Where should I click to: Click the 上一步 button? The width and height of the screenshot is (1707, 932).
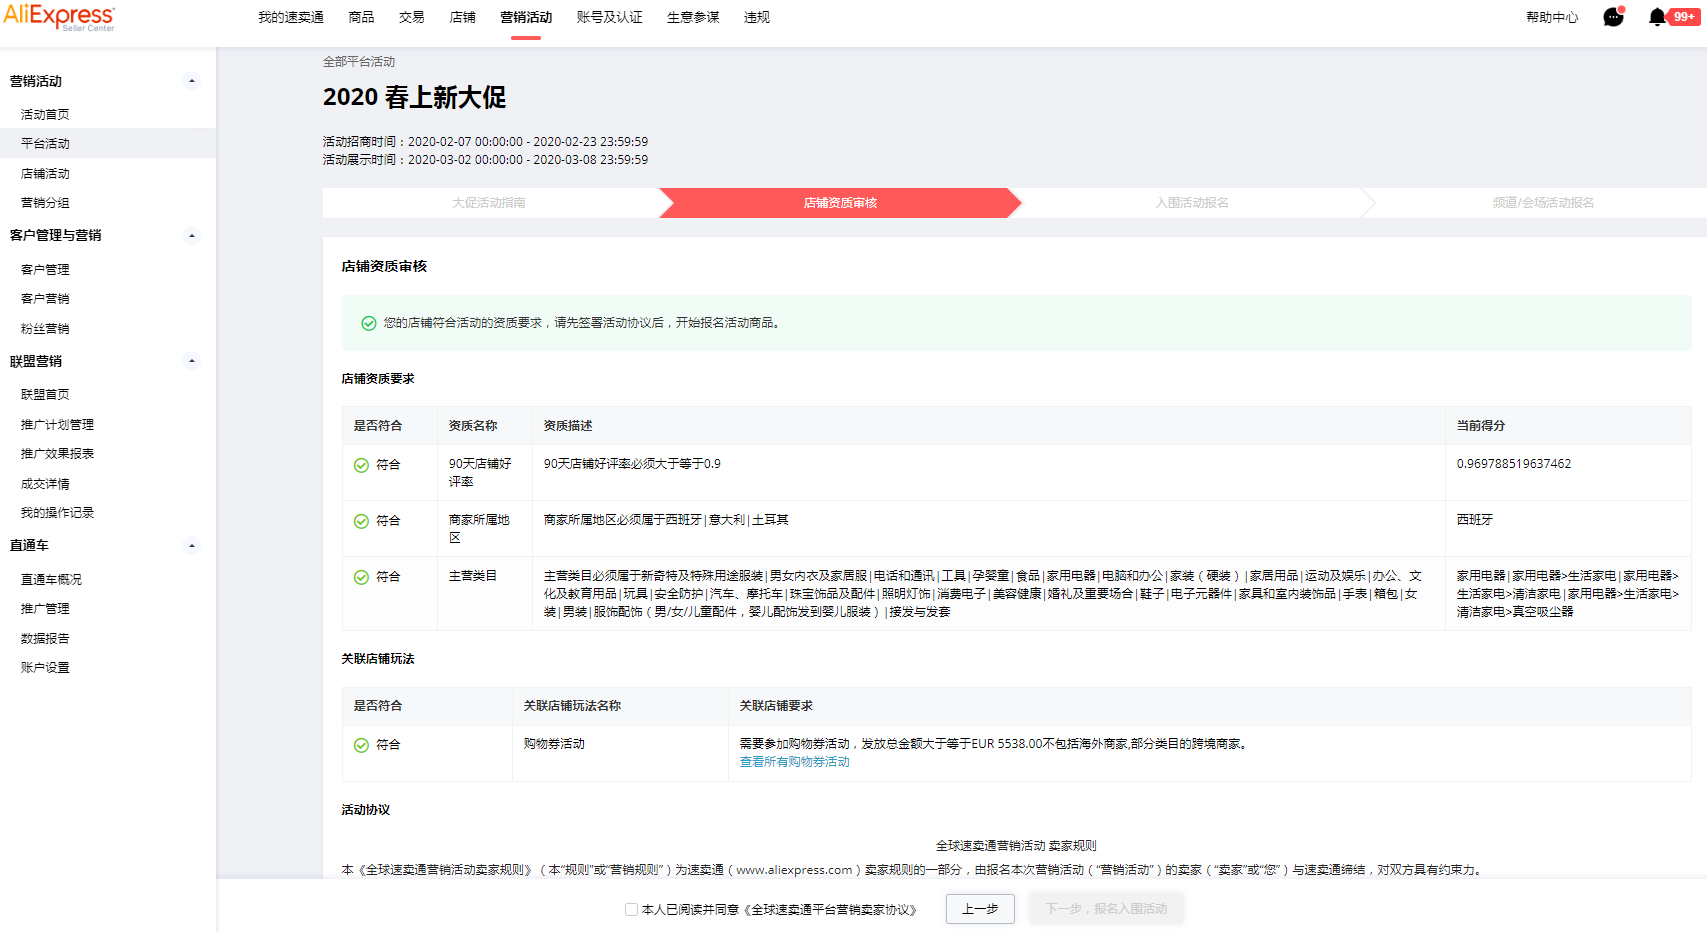[980, 909]
